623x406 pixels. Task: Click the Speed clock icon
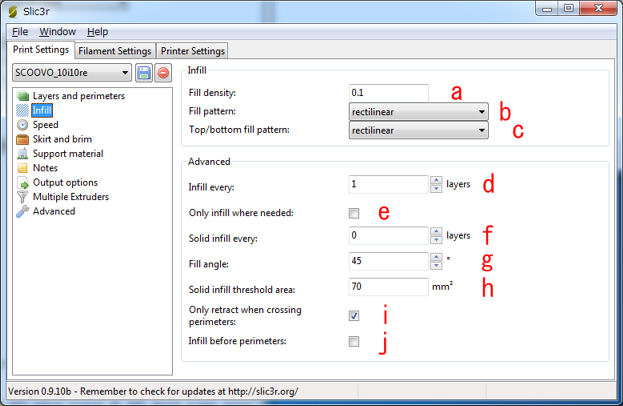point(23,125)
